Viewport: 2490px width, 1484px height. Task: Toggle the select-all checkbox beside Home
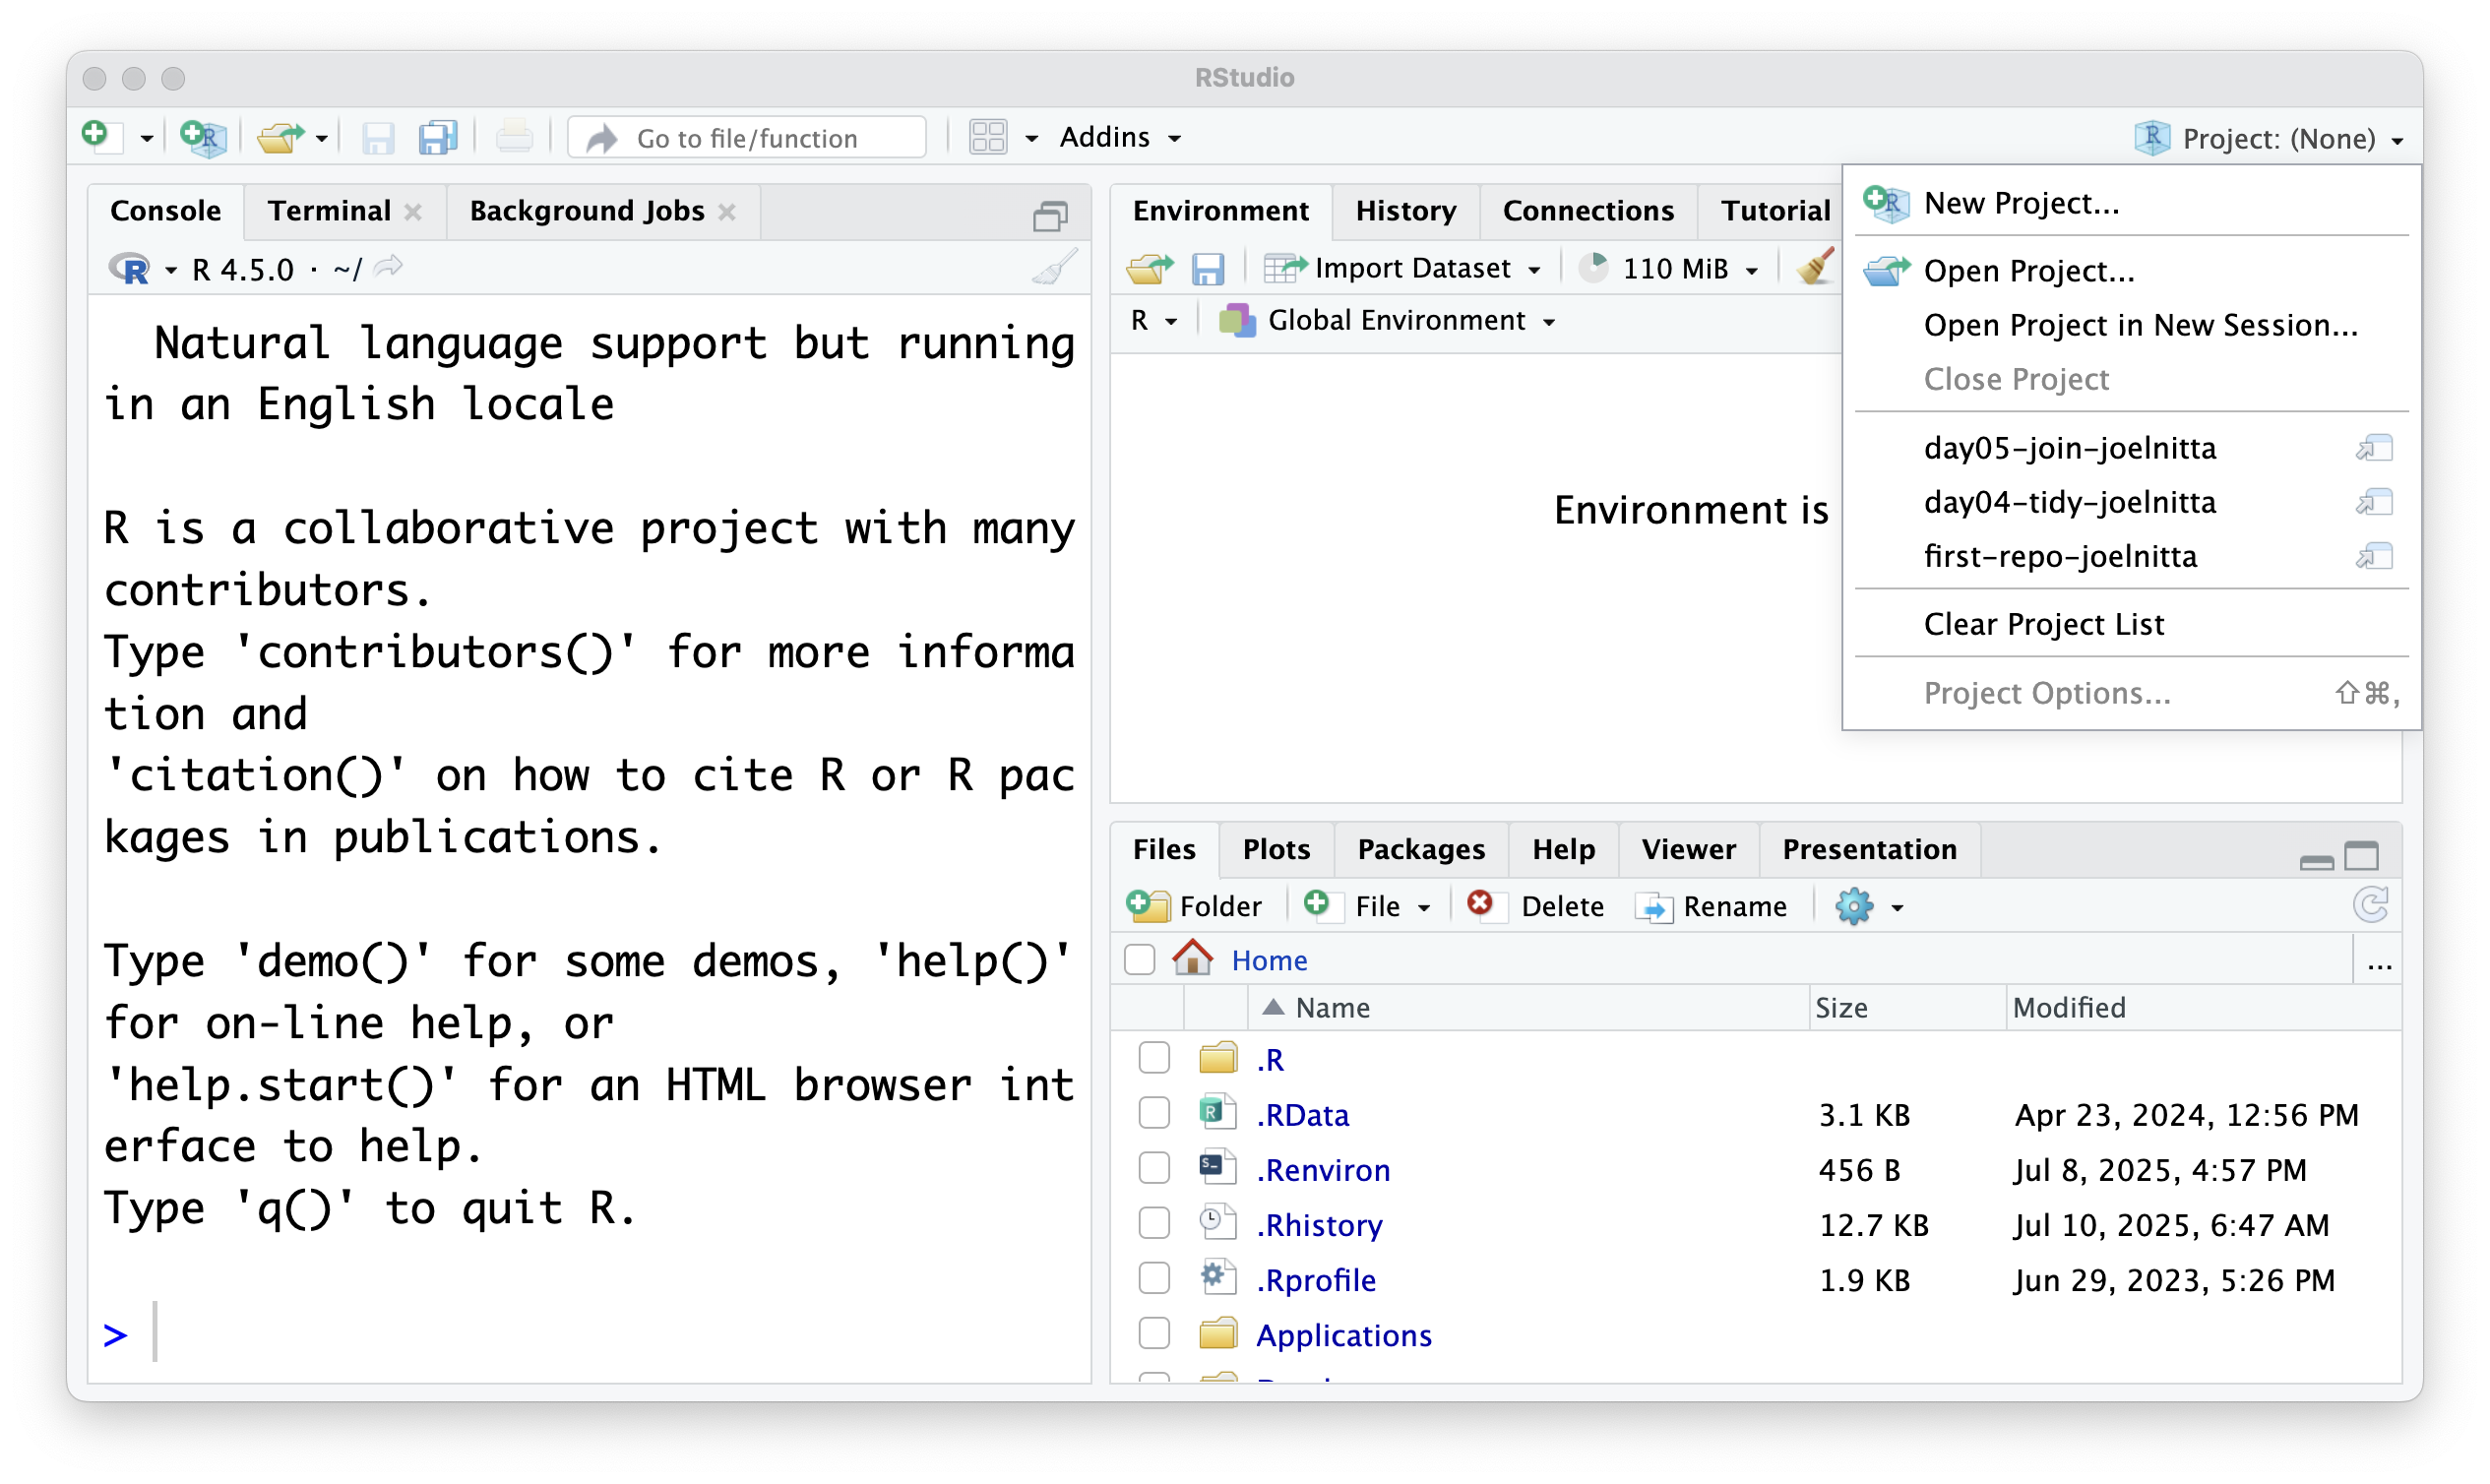pos(1139,960)
